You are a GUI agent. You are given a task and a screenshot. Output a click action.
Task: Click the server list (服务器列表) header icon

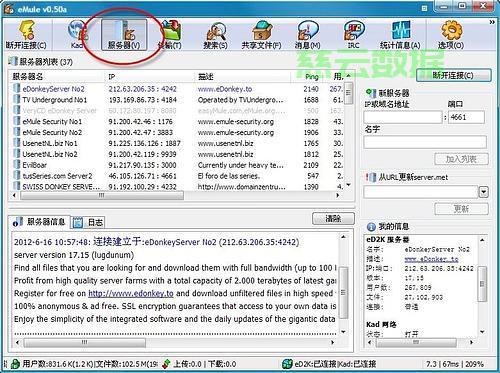[13, 61]
